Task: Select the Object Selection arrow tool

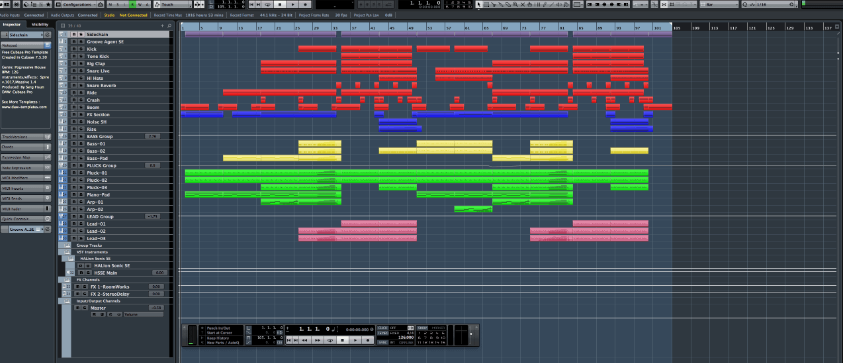Action: tap(478, 4)
